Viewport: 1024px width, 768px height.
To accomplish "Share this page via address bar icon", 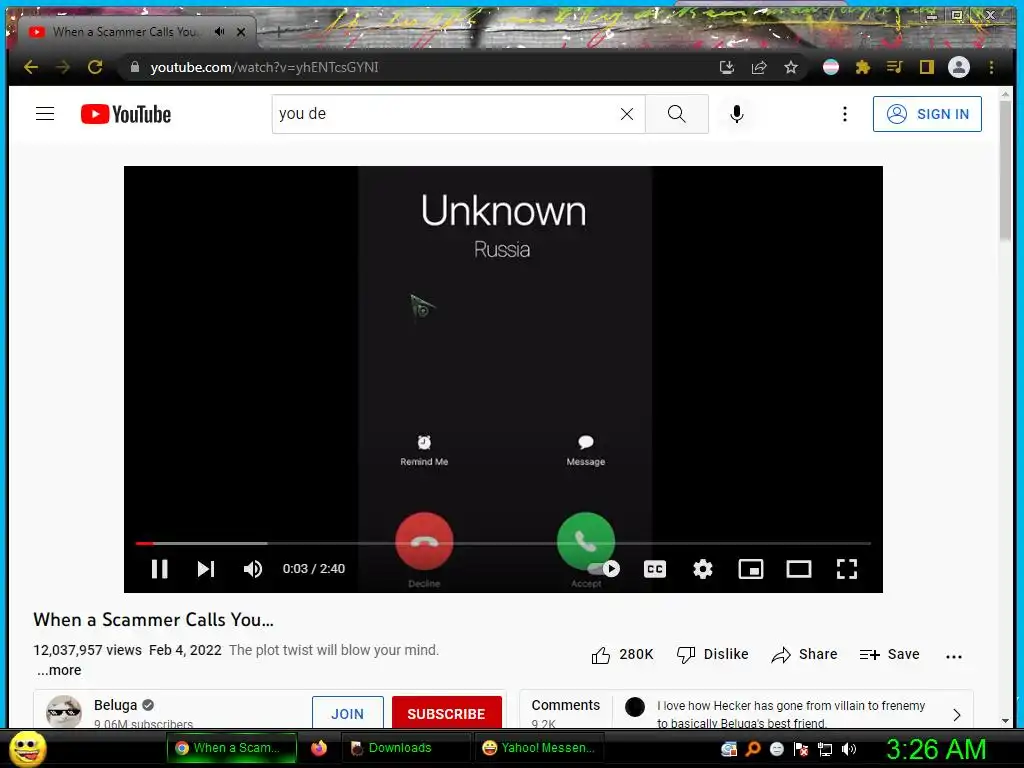I will [759, 67].
